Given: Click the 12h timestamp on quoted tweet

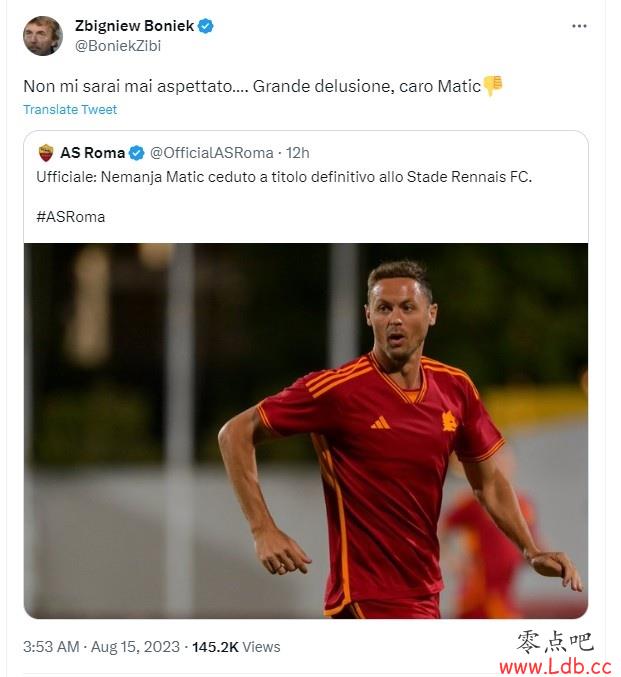Looking at the screenshot, I should [298, 153].
